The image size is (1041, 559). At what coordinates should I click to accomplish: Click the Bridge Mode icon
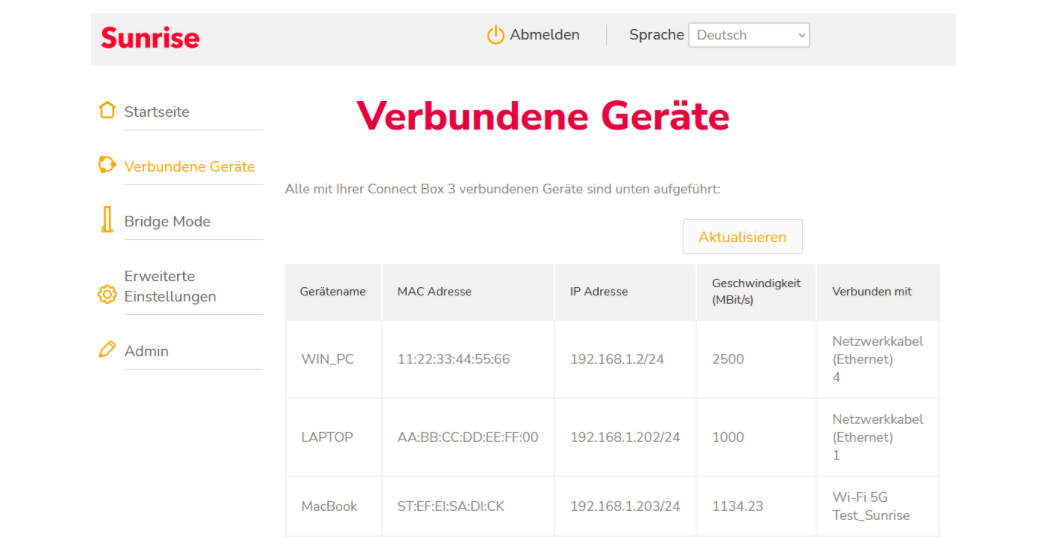tap(107, 221)
